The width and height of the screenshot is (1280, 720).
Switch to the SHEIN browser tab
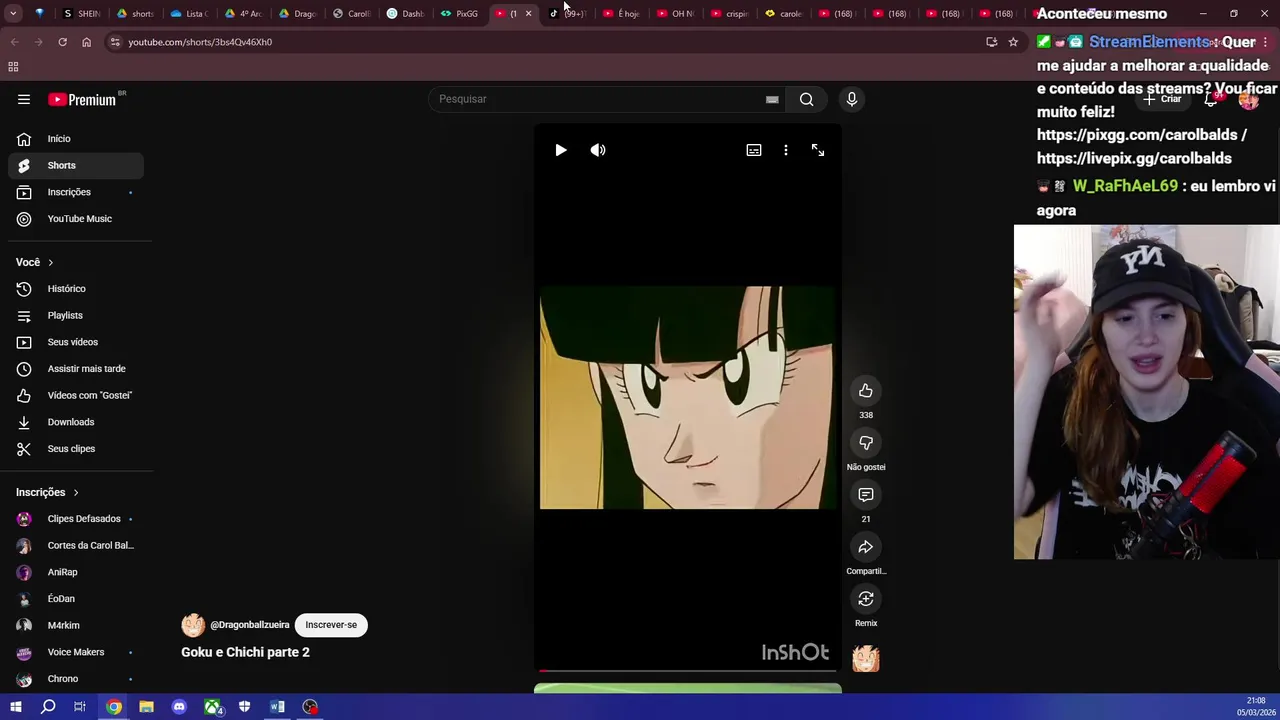81,14
